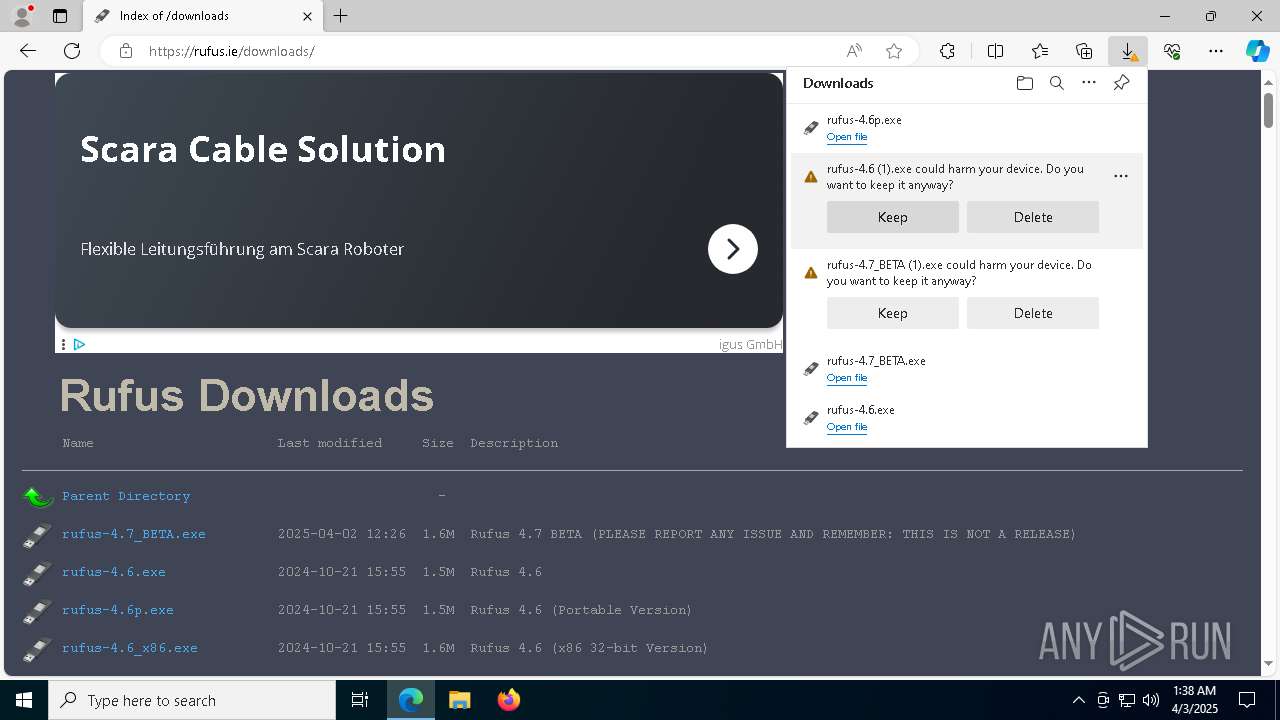The image size is (1280, 720).
Task: Add this page to favorites star
Action: point(894,51)
